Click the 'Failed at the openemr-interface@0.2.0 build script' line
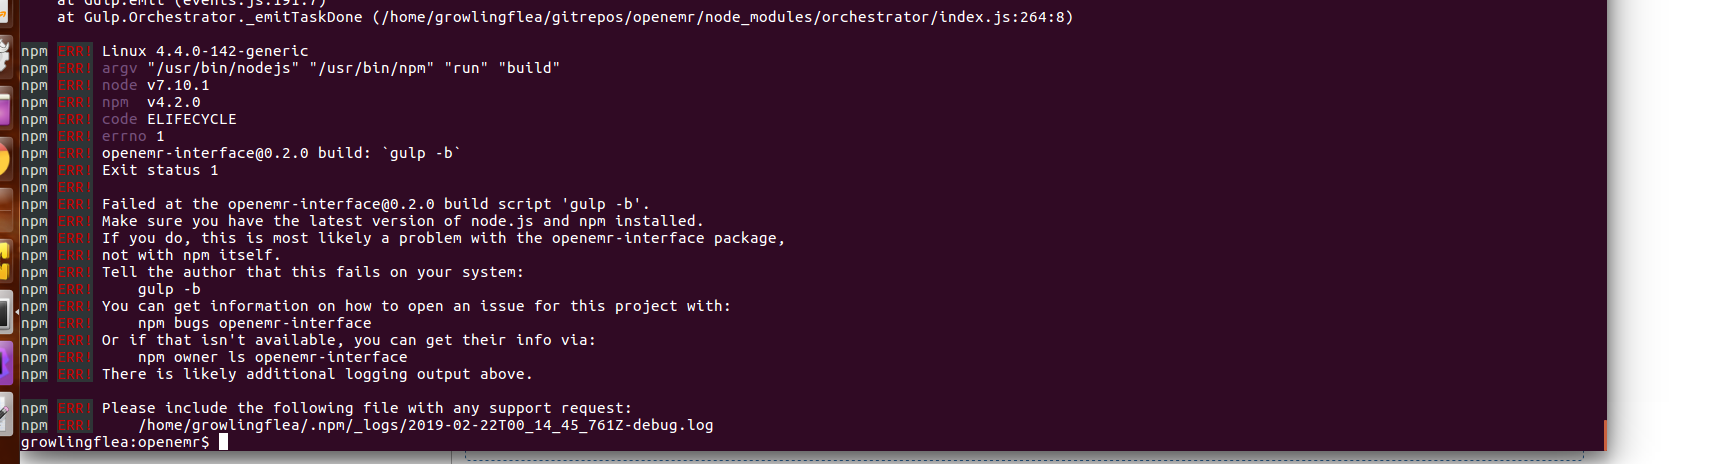Screen dimensions: 1719x464 (375, 204)
